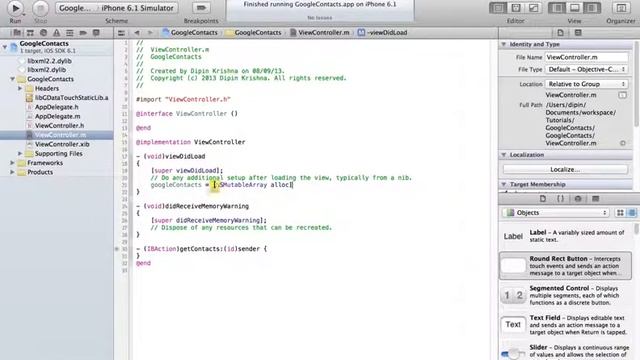
Task: Show the Breakpoint navigator
Action: pyautogui.click(x=83, y=33)
